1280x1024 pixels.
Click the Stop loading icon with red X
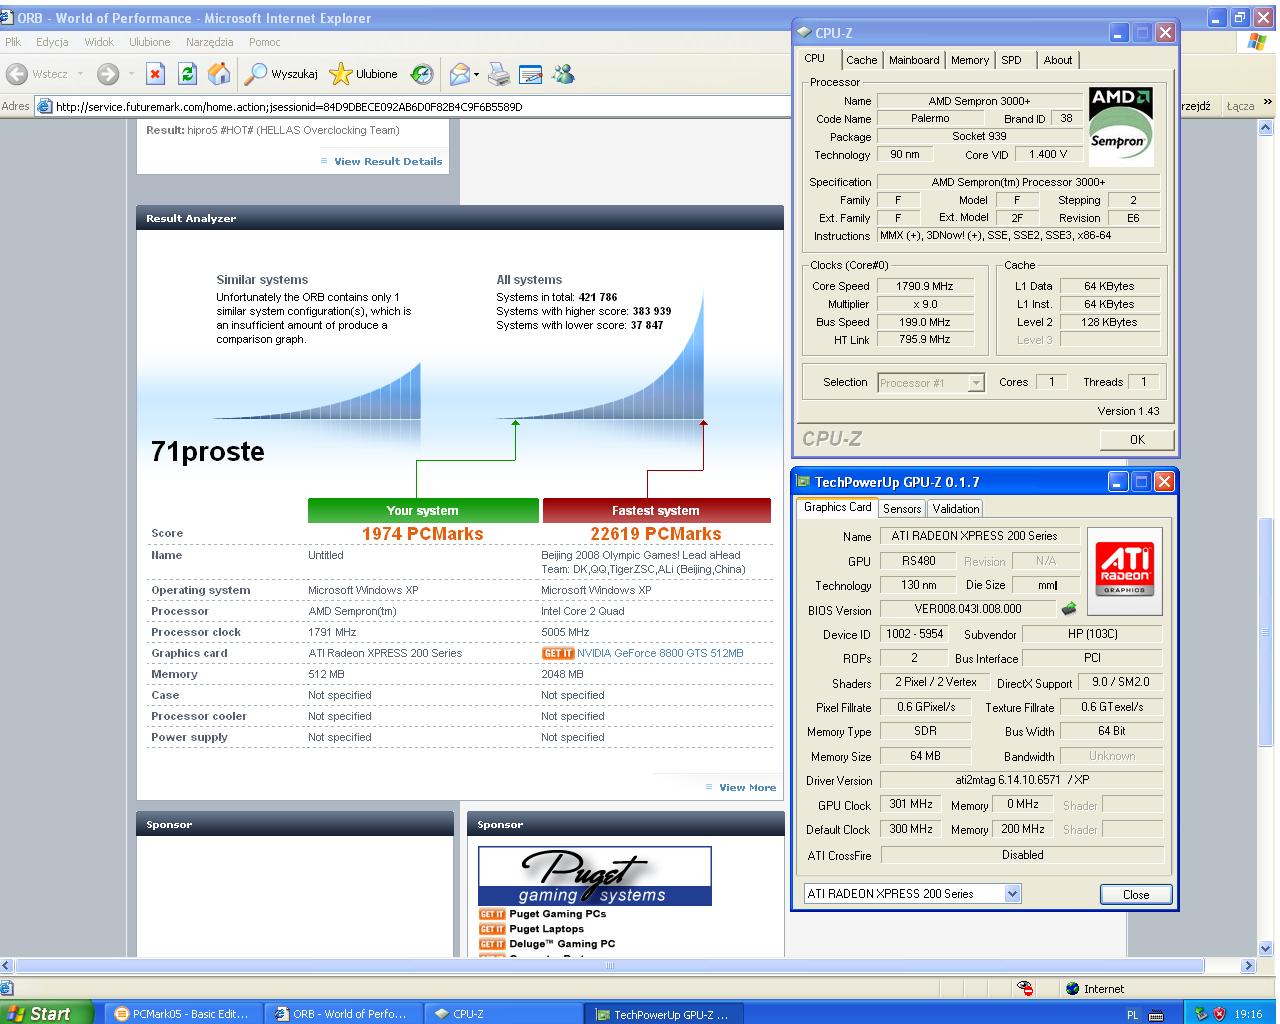(155, 74)
